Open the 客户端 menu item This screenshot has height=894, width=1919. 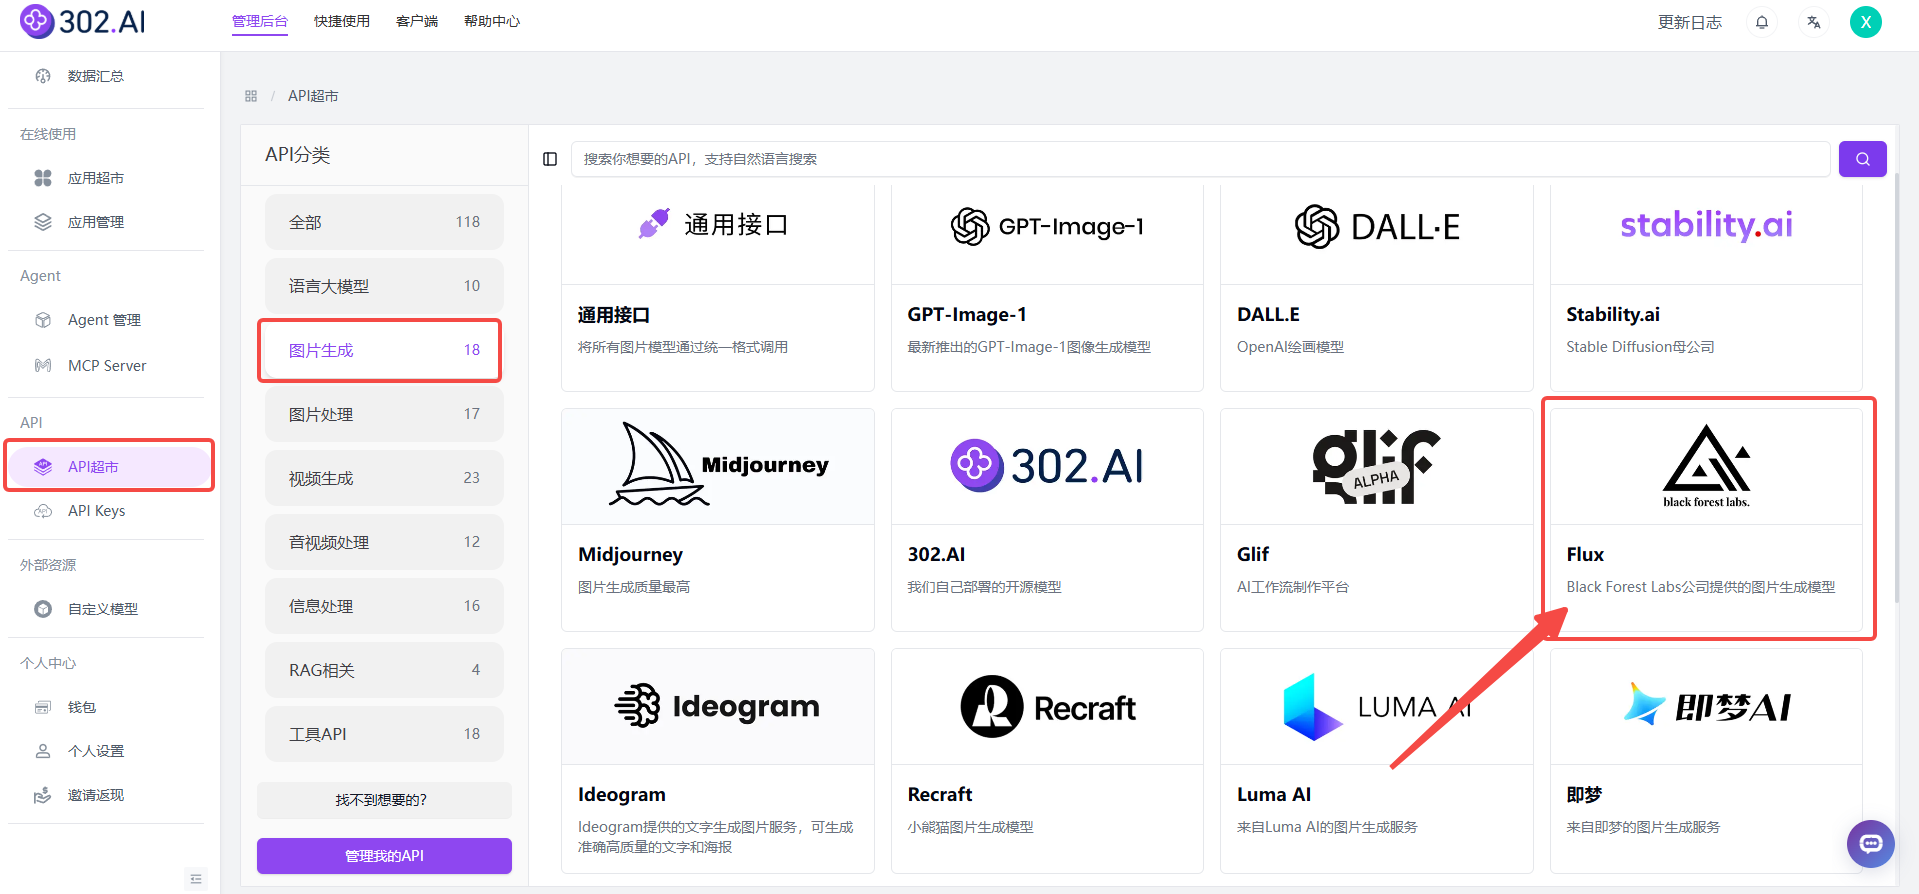tap(417, 21)
